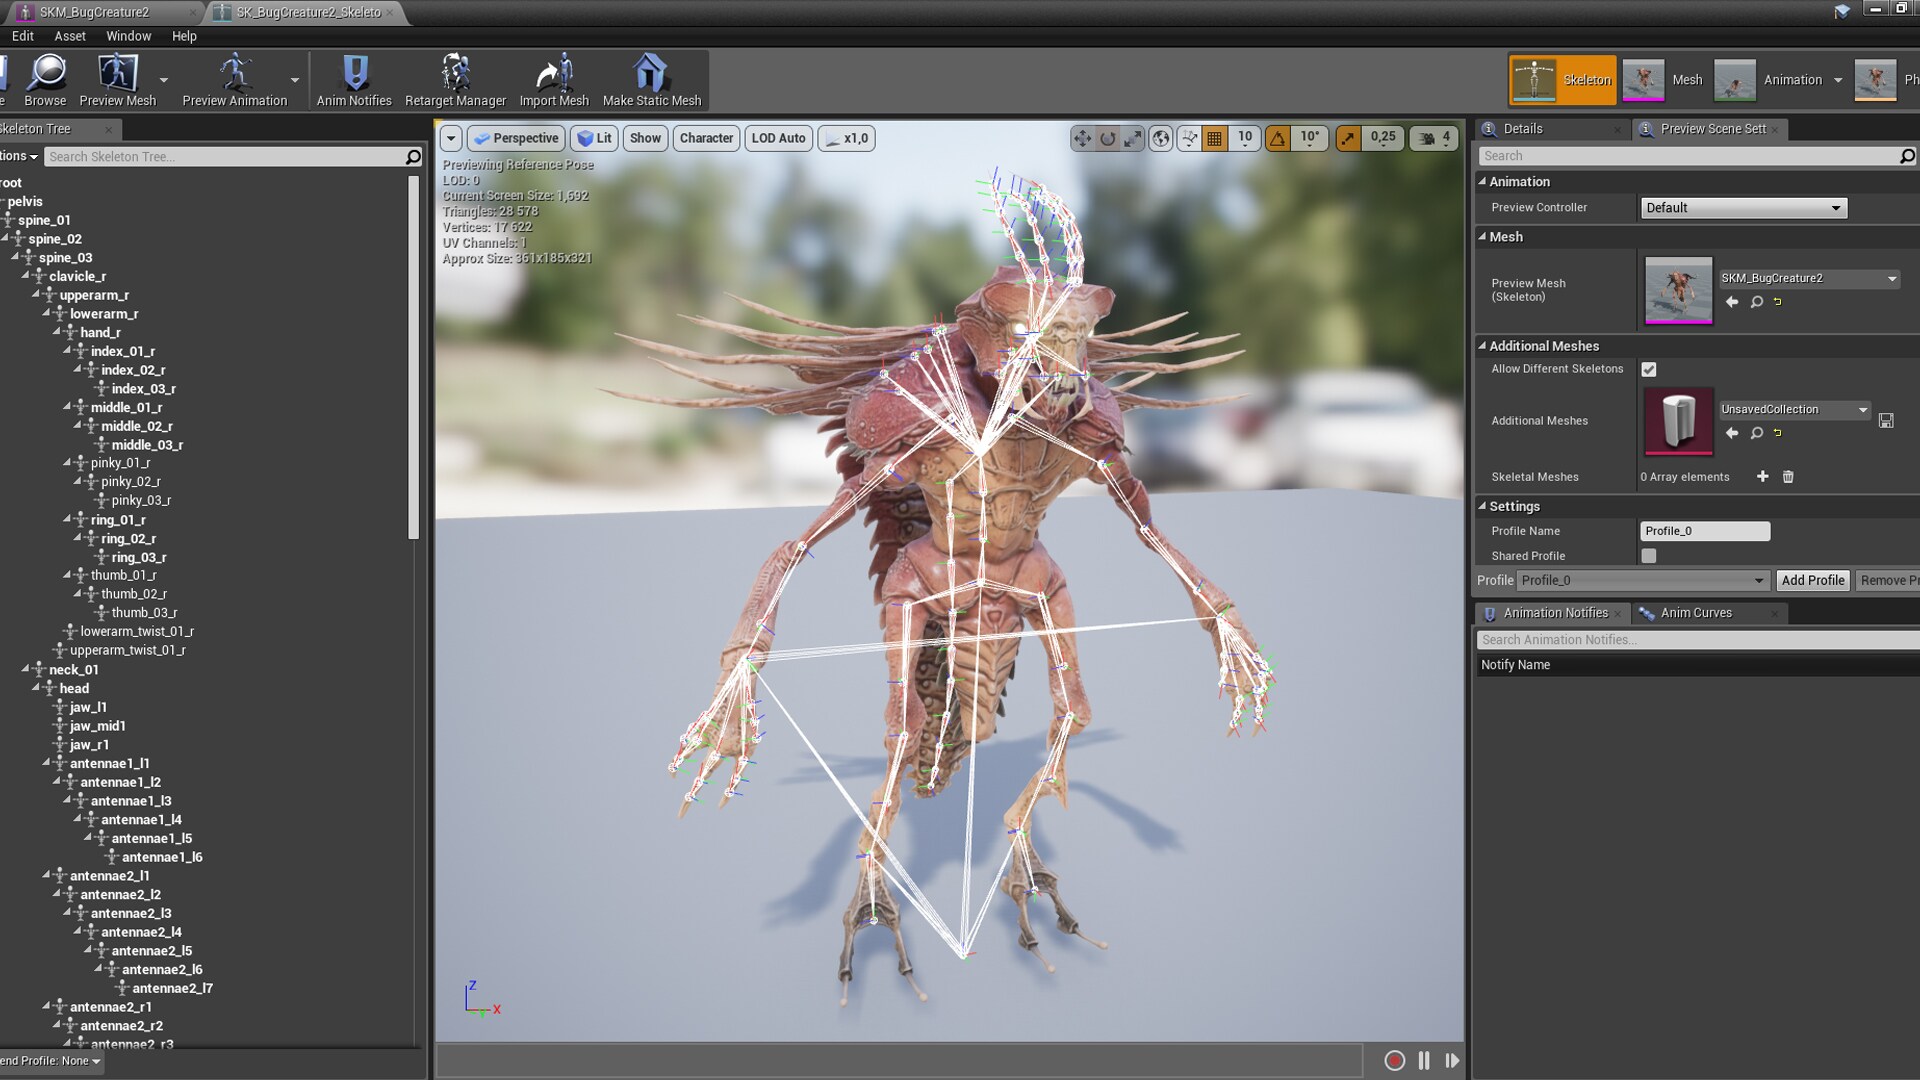Open the Character viewport menu button
The width and height of the screenshot is (1920, 1080).
click(x=706, y=138)
